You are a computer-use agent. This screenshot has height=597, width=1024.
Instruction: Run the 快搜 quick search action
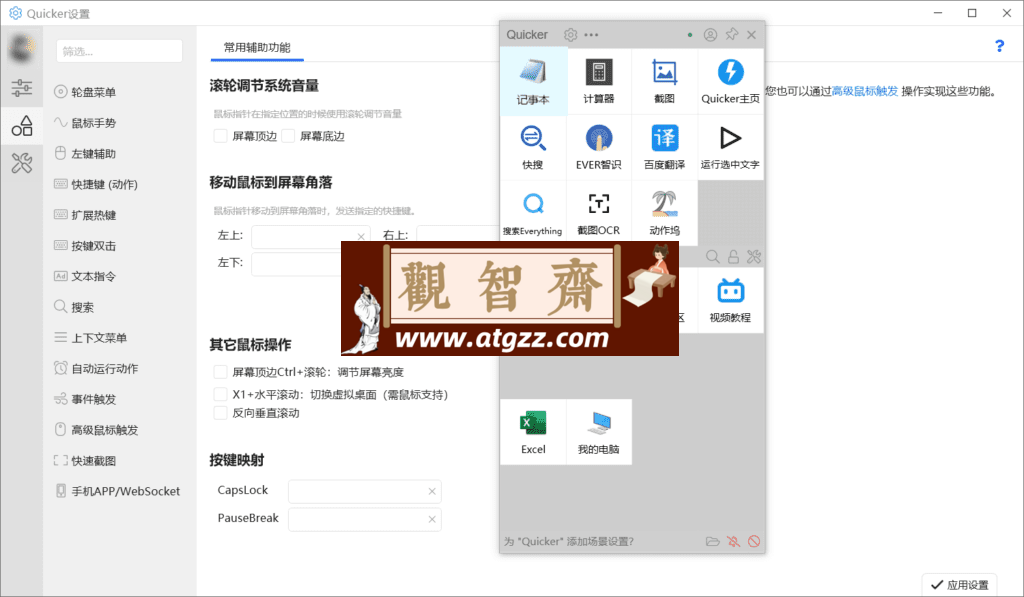533,148
